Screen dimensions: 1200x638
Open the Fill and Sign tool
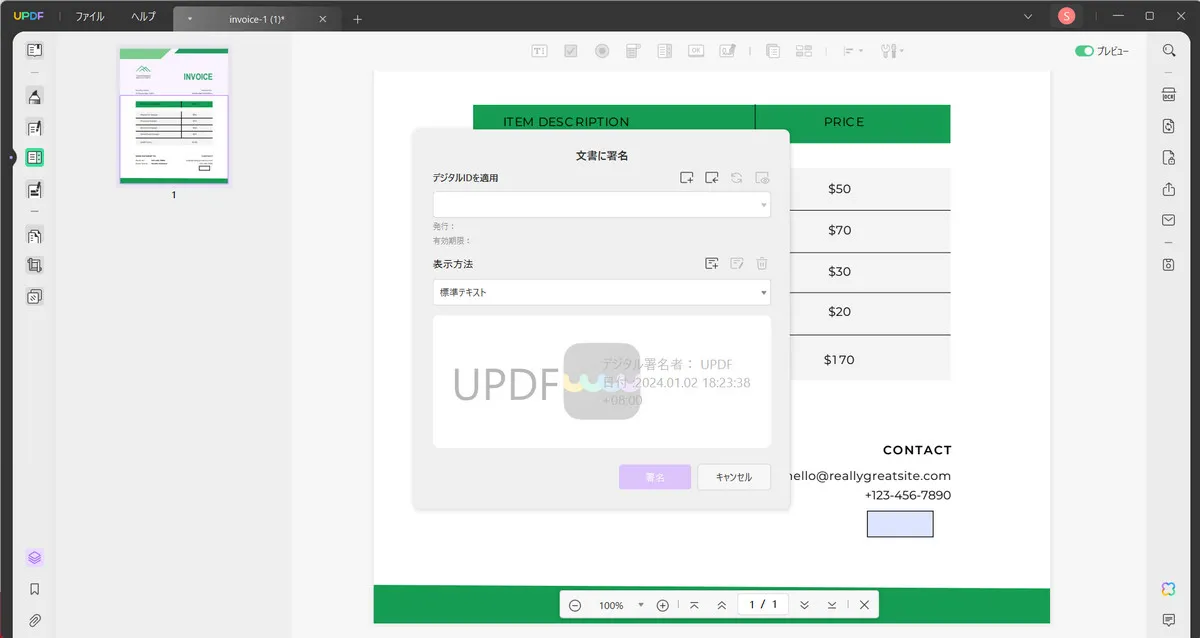point(35,189)
